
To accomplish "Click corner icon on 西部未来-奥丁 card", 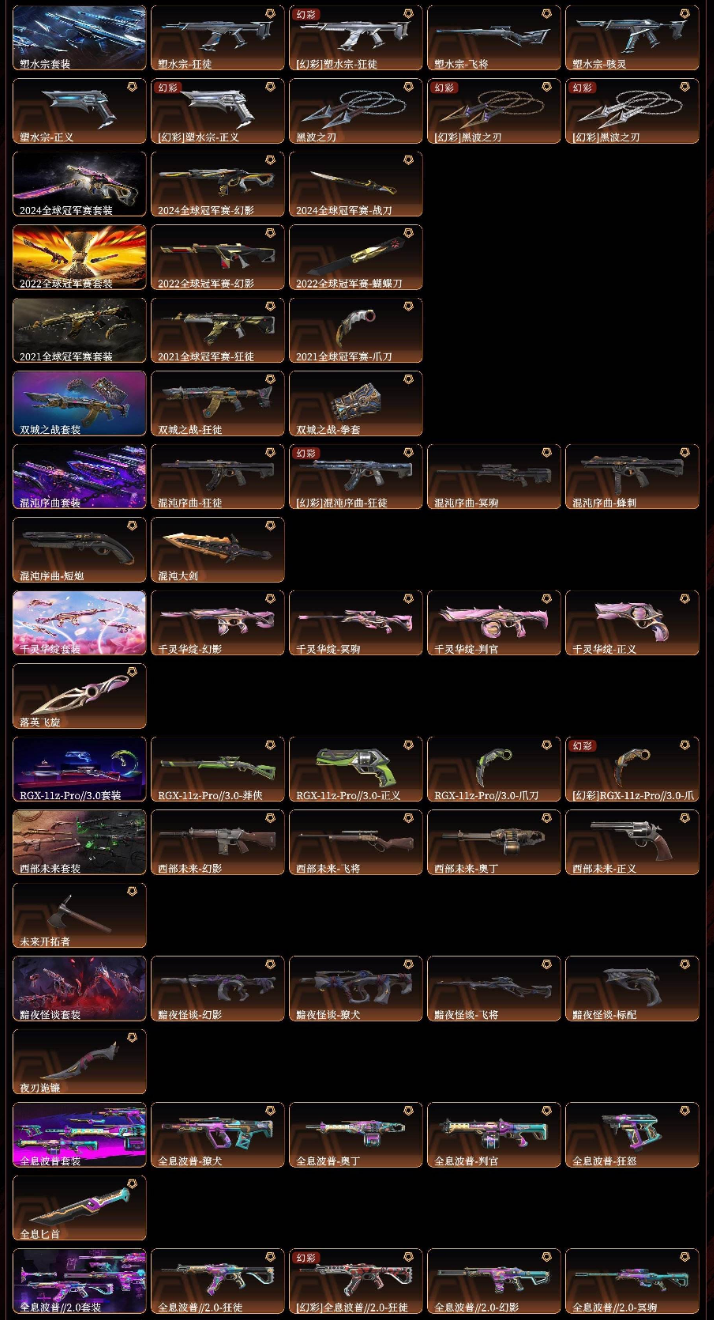I will pos(546,818).
